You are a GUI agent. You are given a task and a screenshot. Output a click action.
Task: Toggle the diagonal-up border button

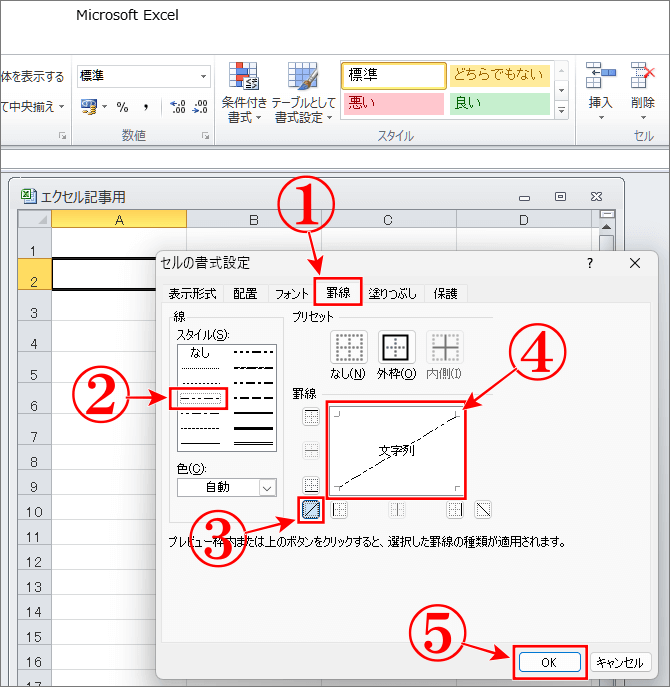[x=311, y=510]
